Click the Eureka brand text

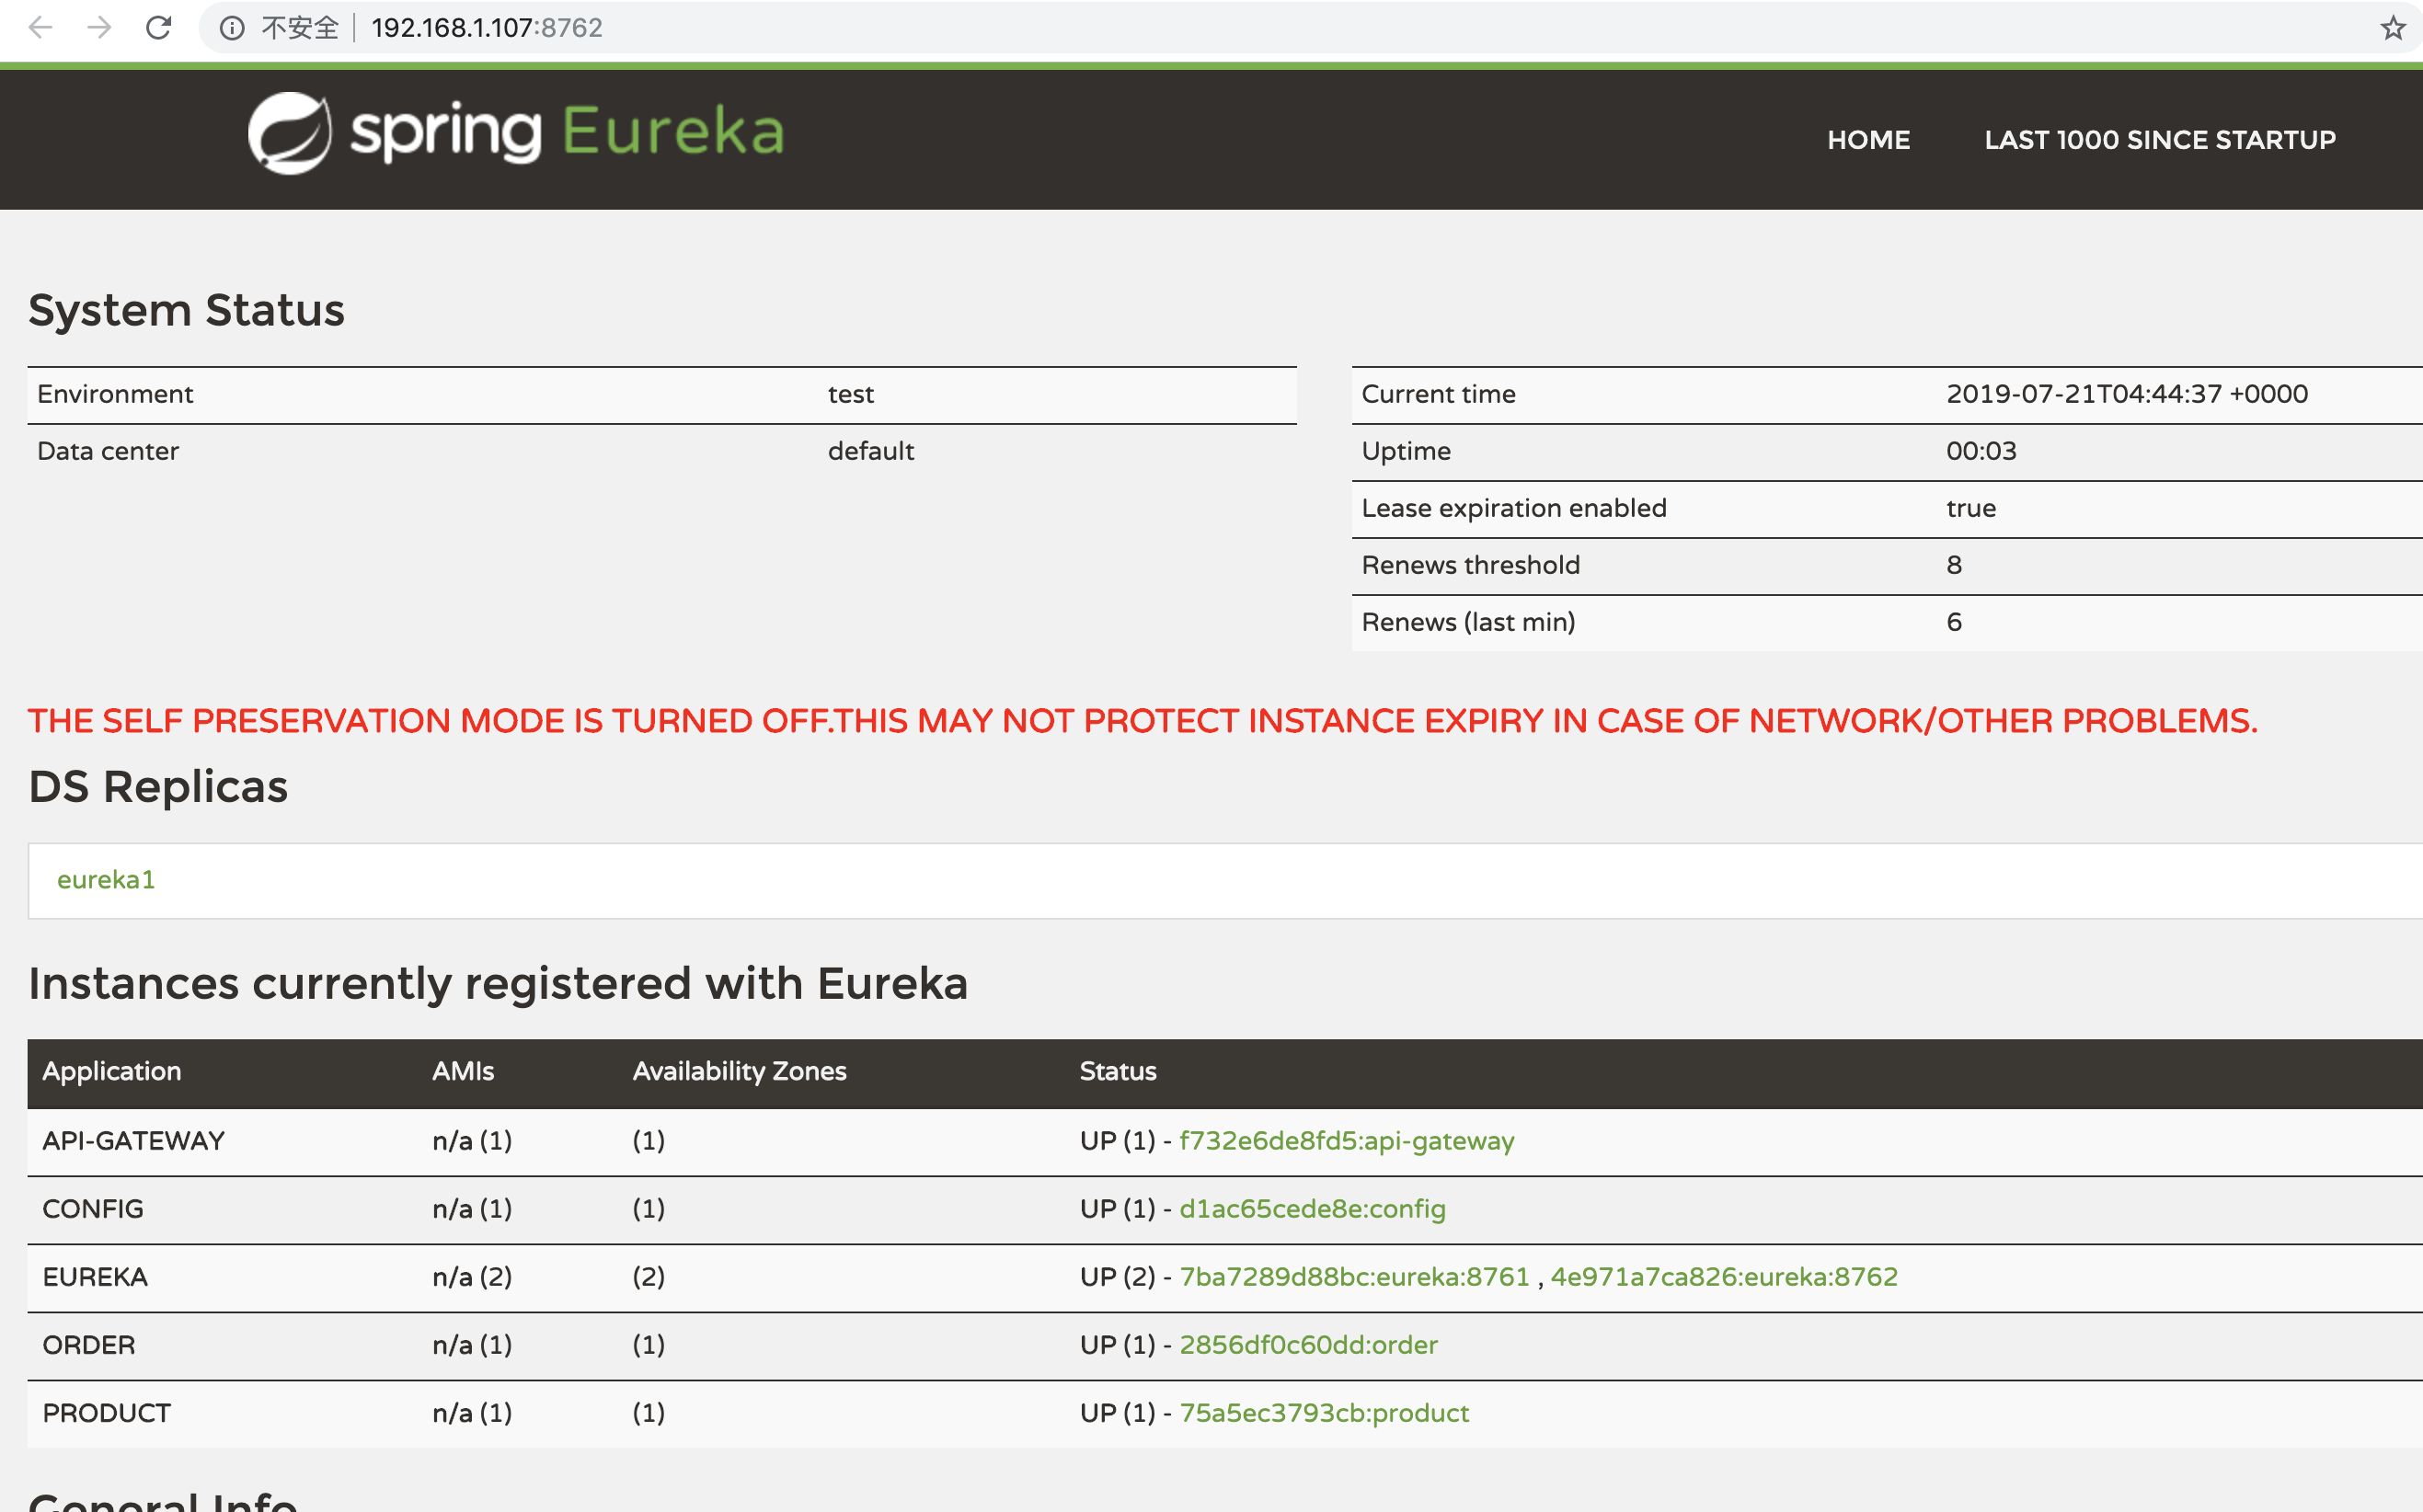click(672, 132)
